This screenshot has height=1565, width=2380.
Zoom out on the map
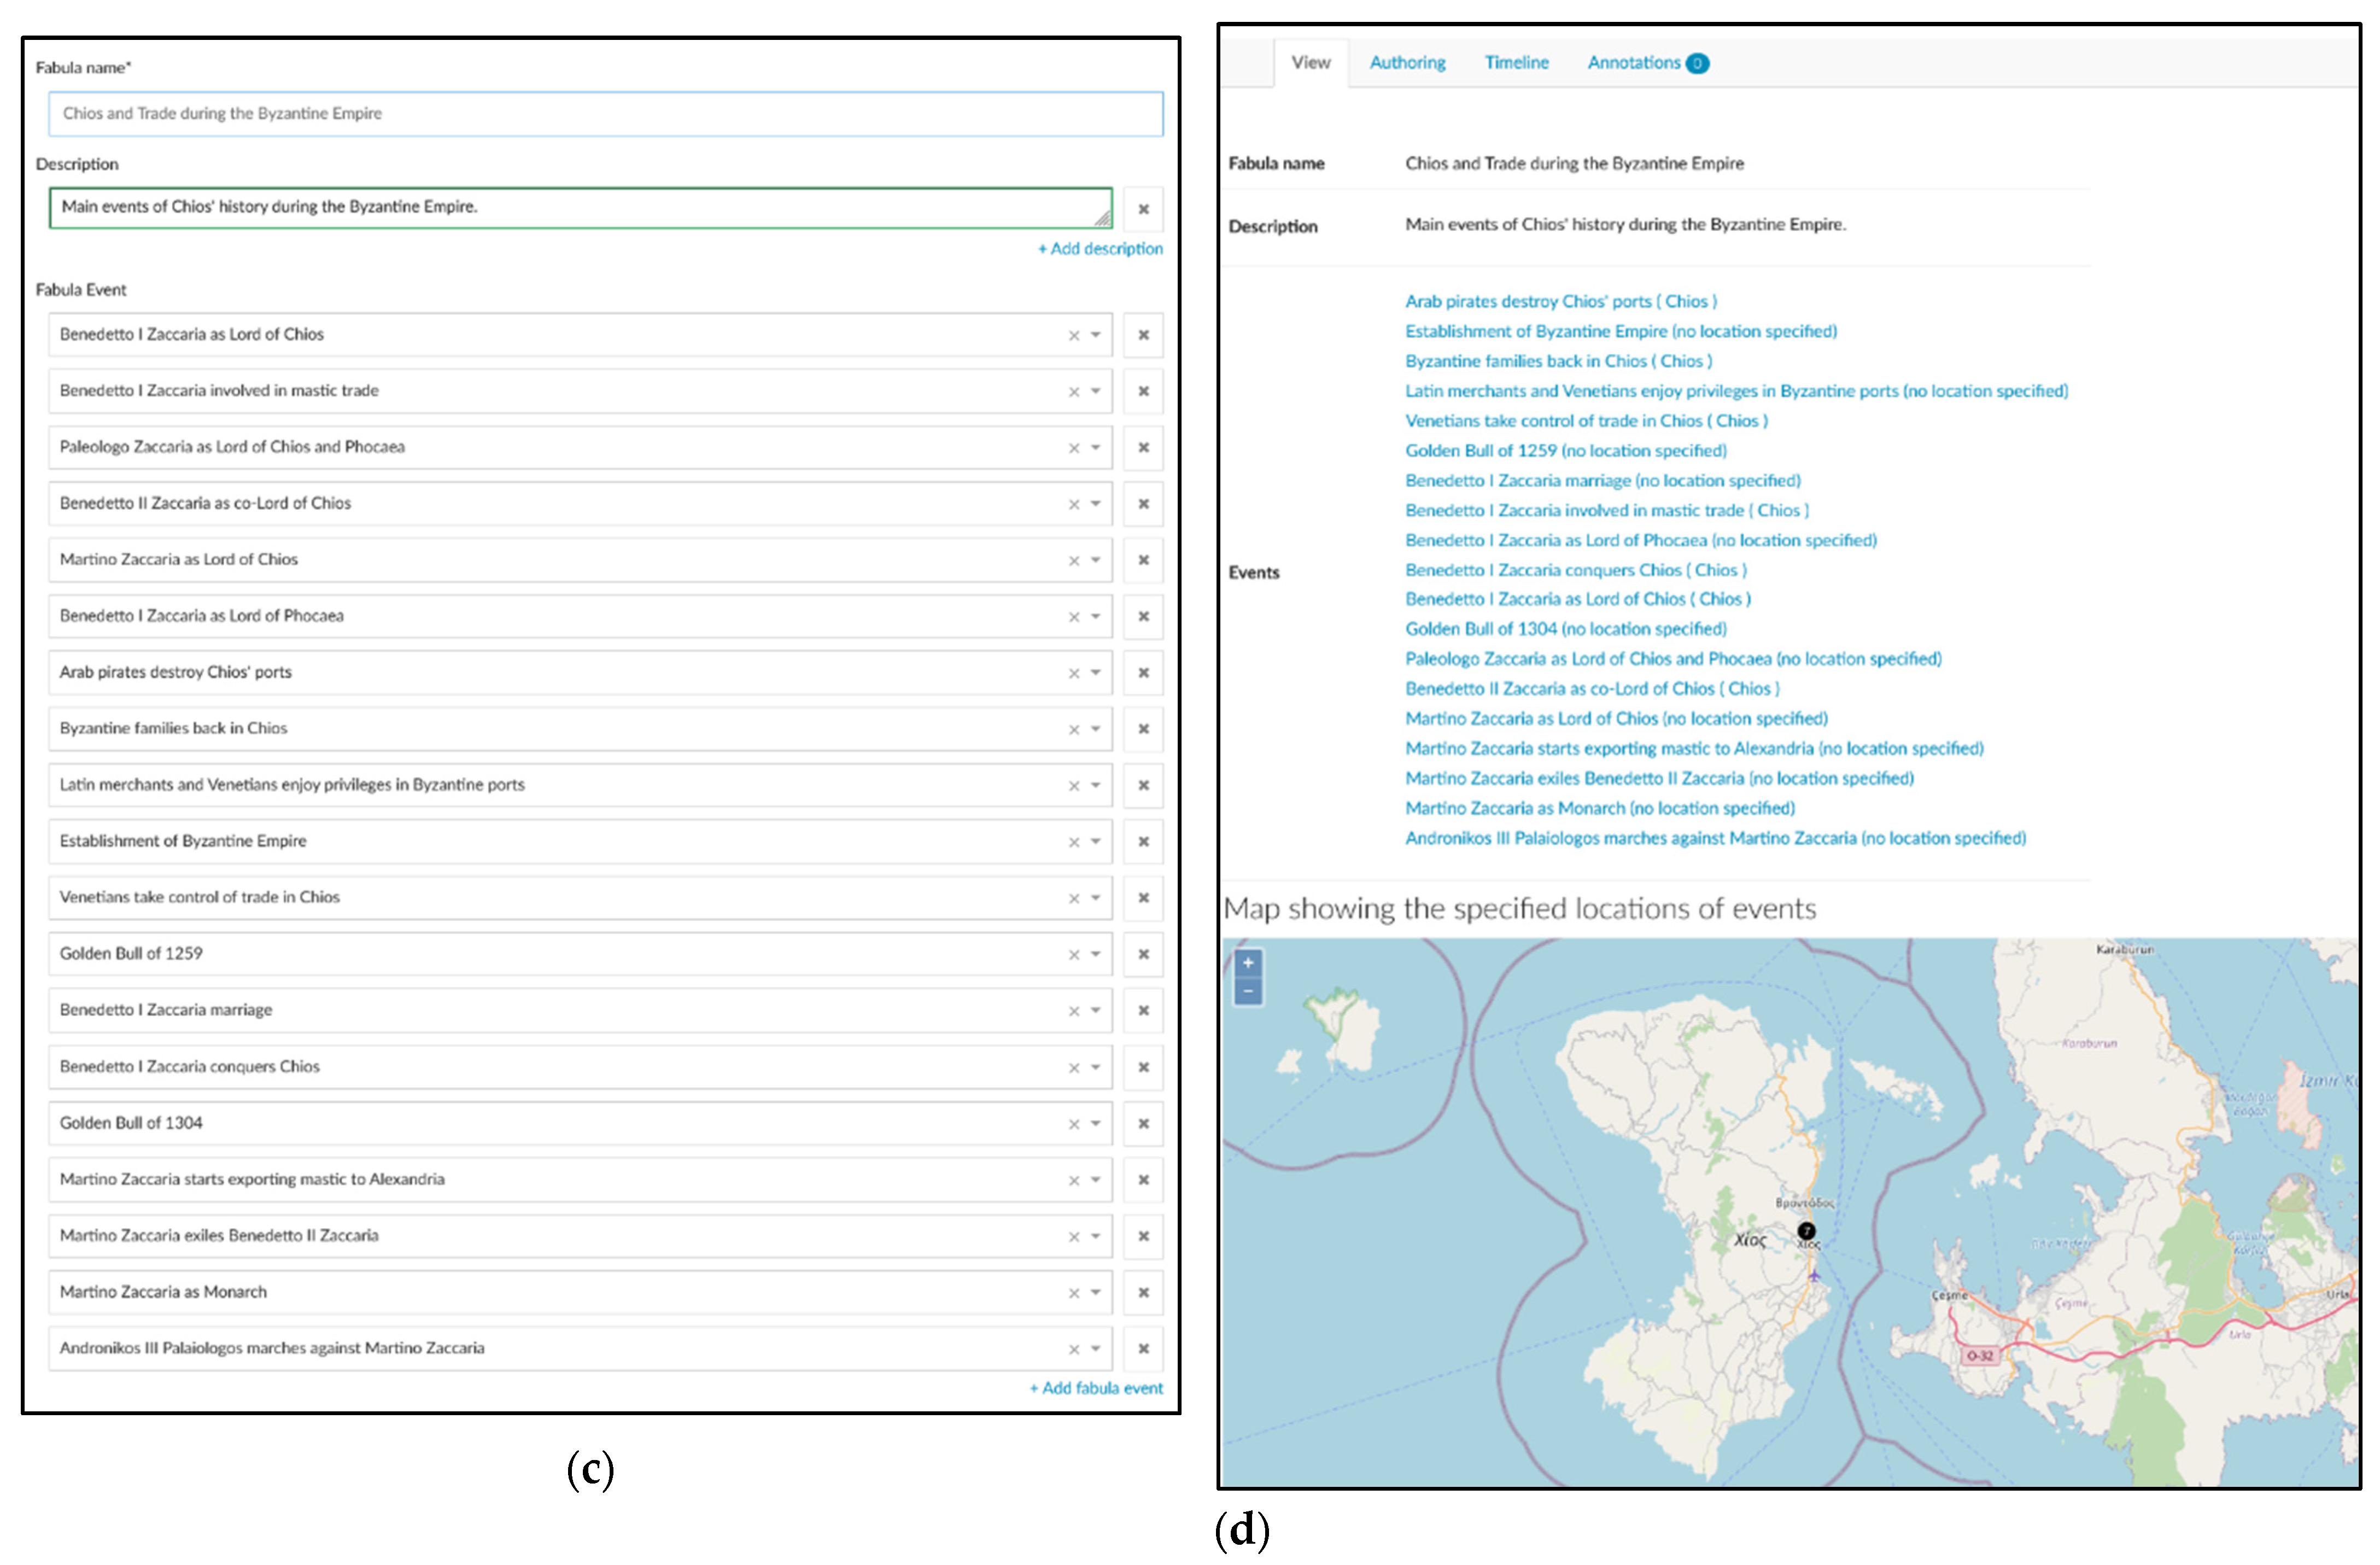pos(1247,992)
